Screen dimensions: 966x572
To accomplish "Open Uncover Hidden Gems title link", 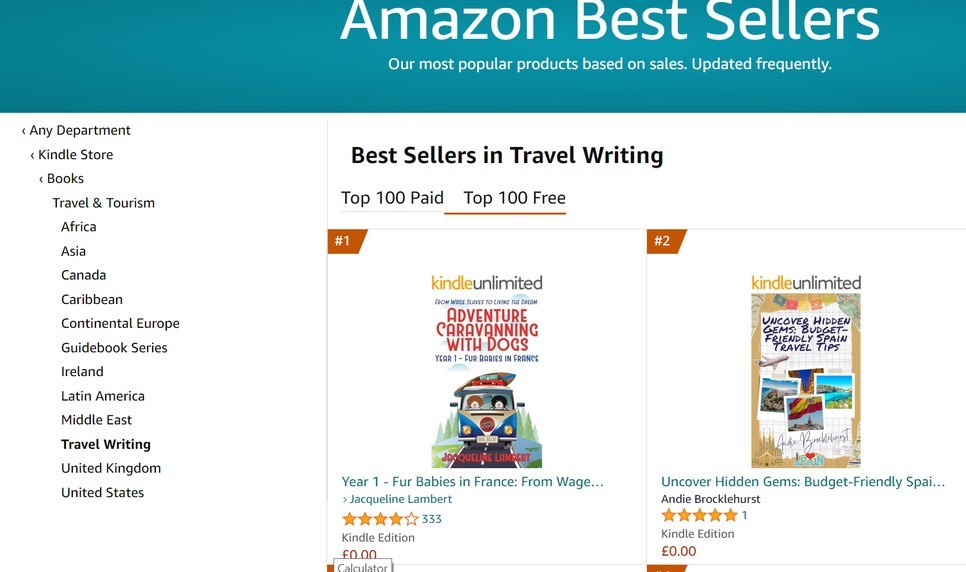I will coord(802,482).
